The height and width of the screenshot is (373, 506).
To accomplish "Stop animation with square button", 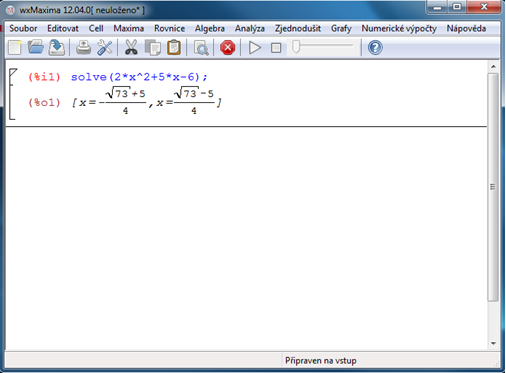I will point(276,48).
